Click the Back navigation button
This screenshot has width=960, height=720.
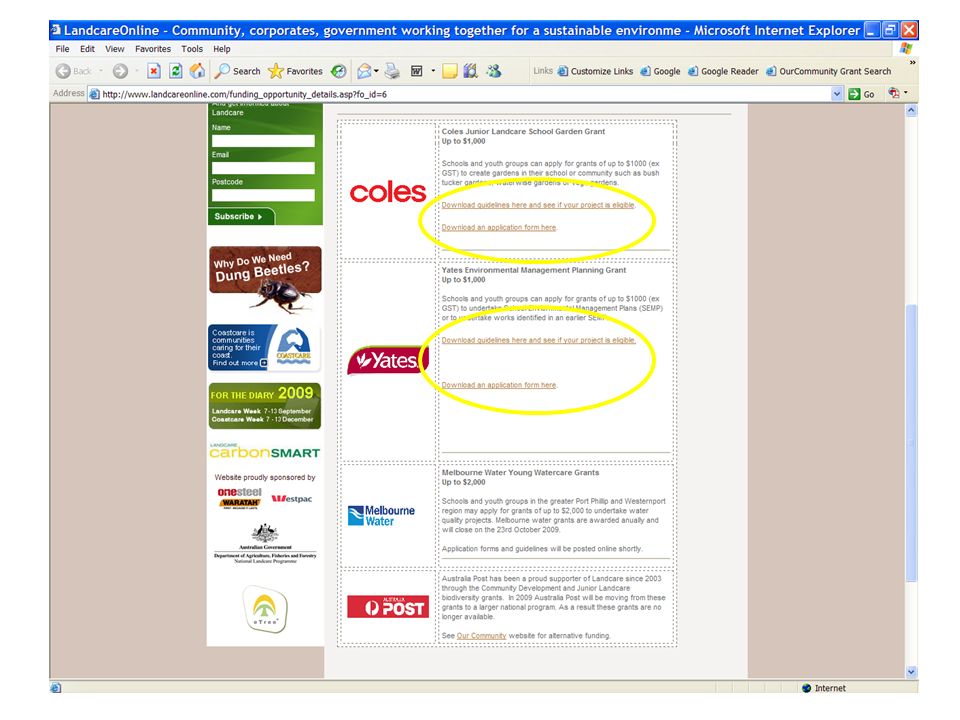[73, 71]
